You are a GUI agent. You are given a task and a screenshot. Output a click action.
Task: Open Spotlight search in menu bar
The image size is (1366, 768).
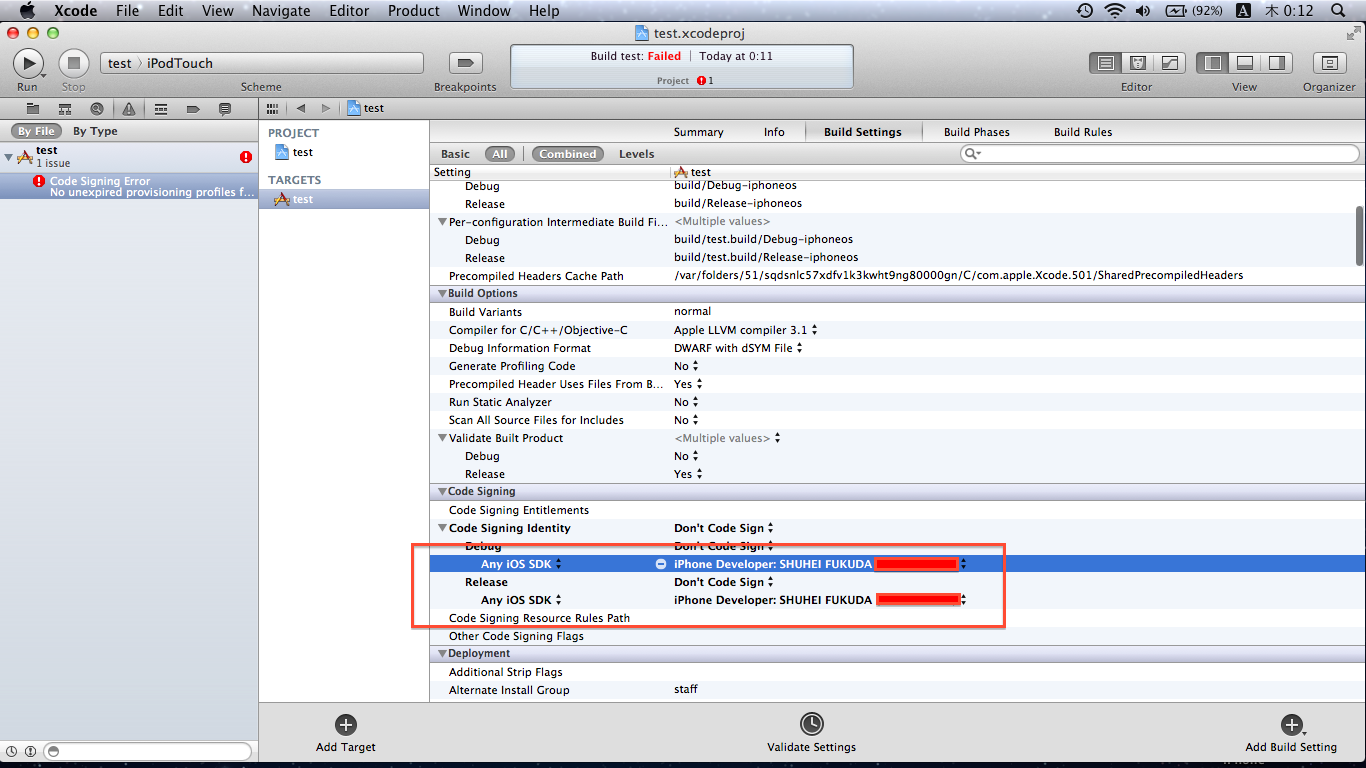tap(1338, 11)
